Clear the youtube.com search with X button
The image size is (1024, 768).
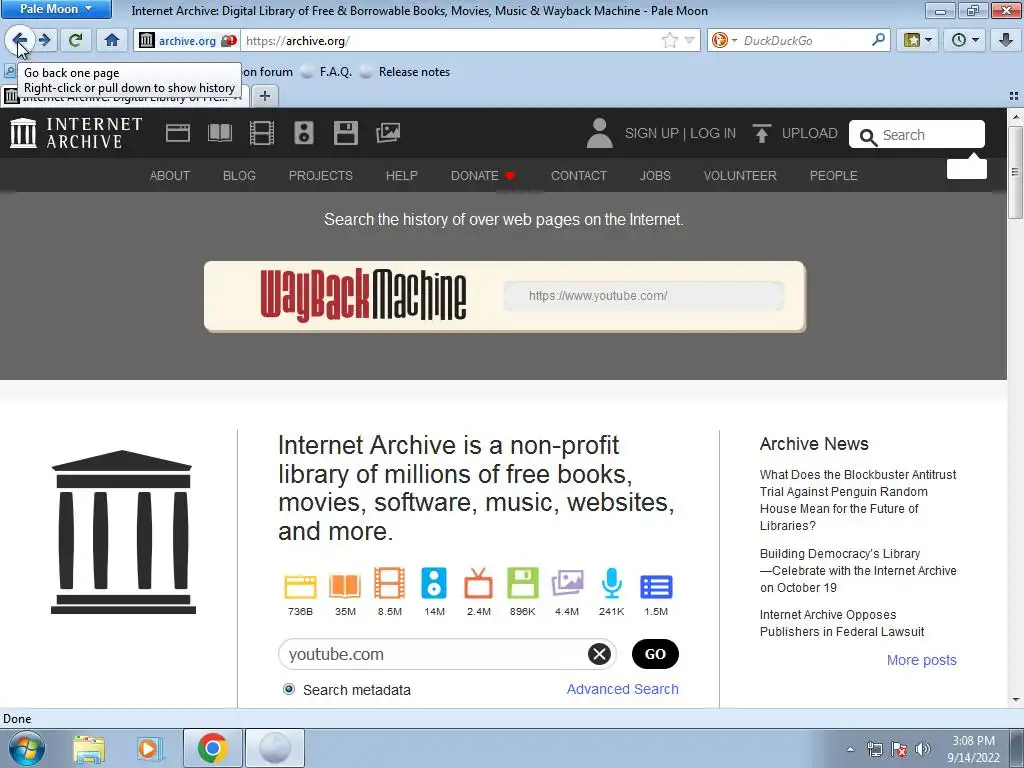coord(599,654)
